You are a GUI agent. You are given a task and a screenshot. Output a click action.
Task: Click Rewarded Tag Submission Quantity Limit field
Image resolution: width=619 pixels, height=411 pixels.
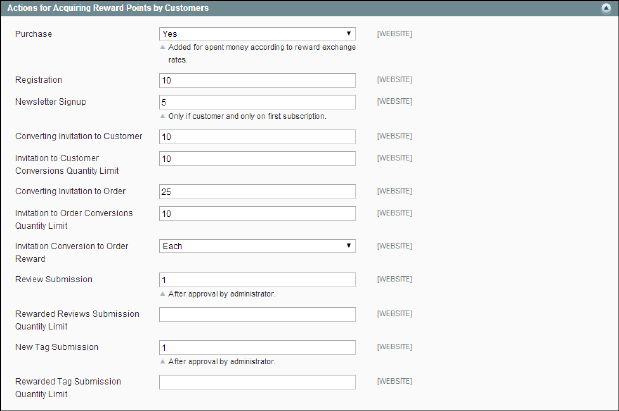pos(257,382)
